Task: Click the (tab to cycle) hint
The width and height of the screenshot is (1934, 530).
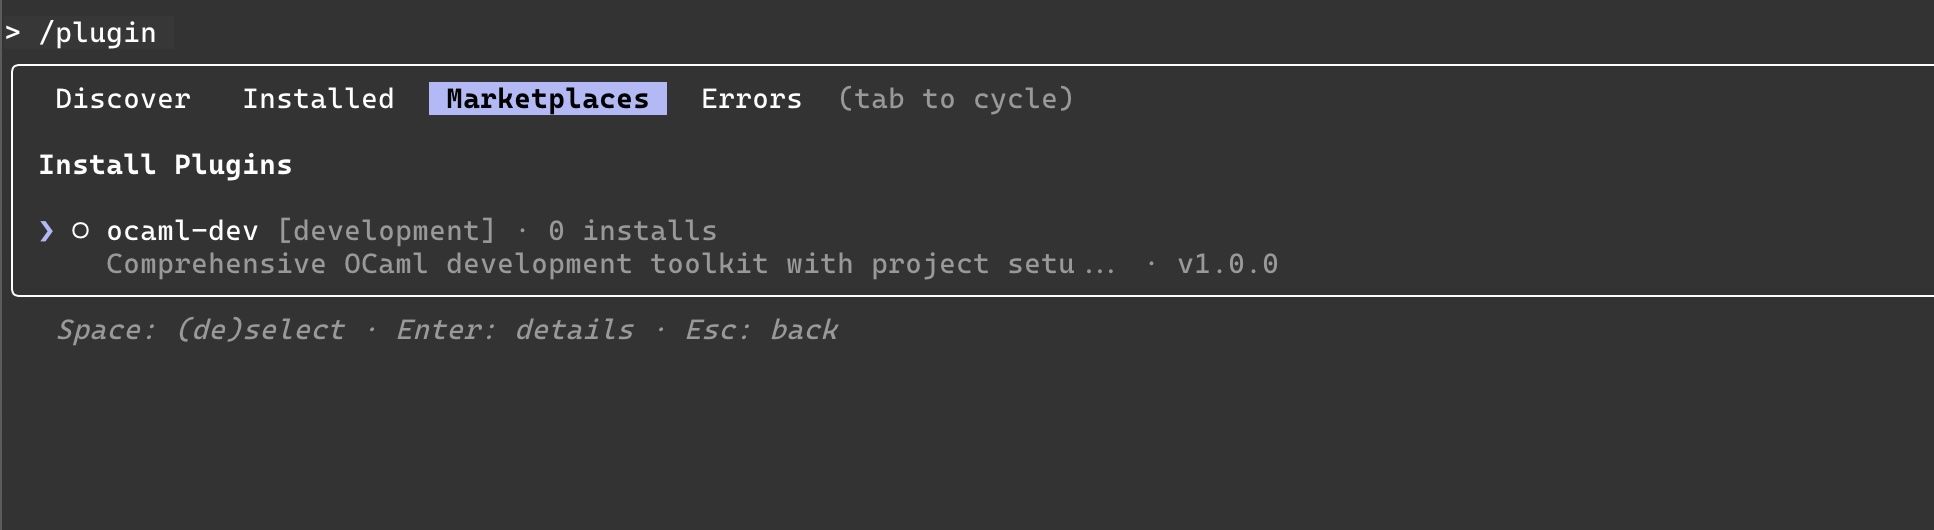Action: pos(955,99)
